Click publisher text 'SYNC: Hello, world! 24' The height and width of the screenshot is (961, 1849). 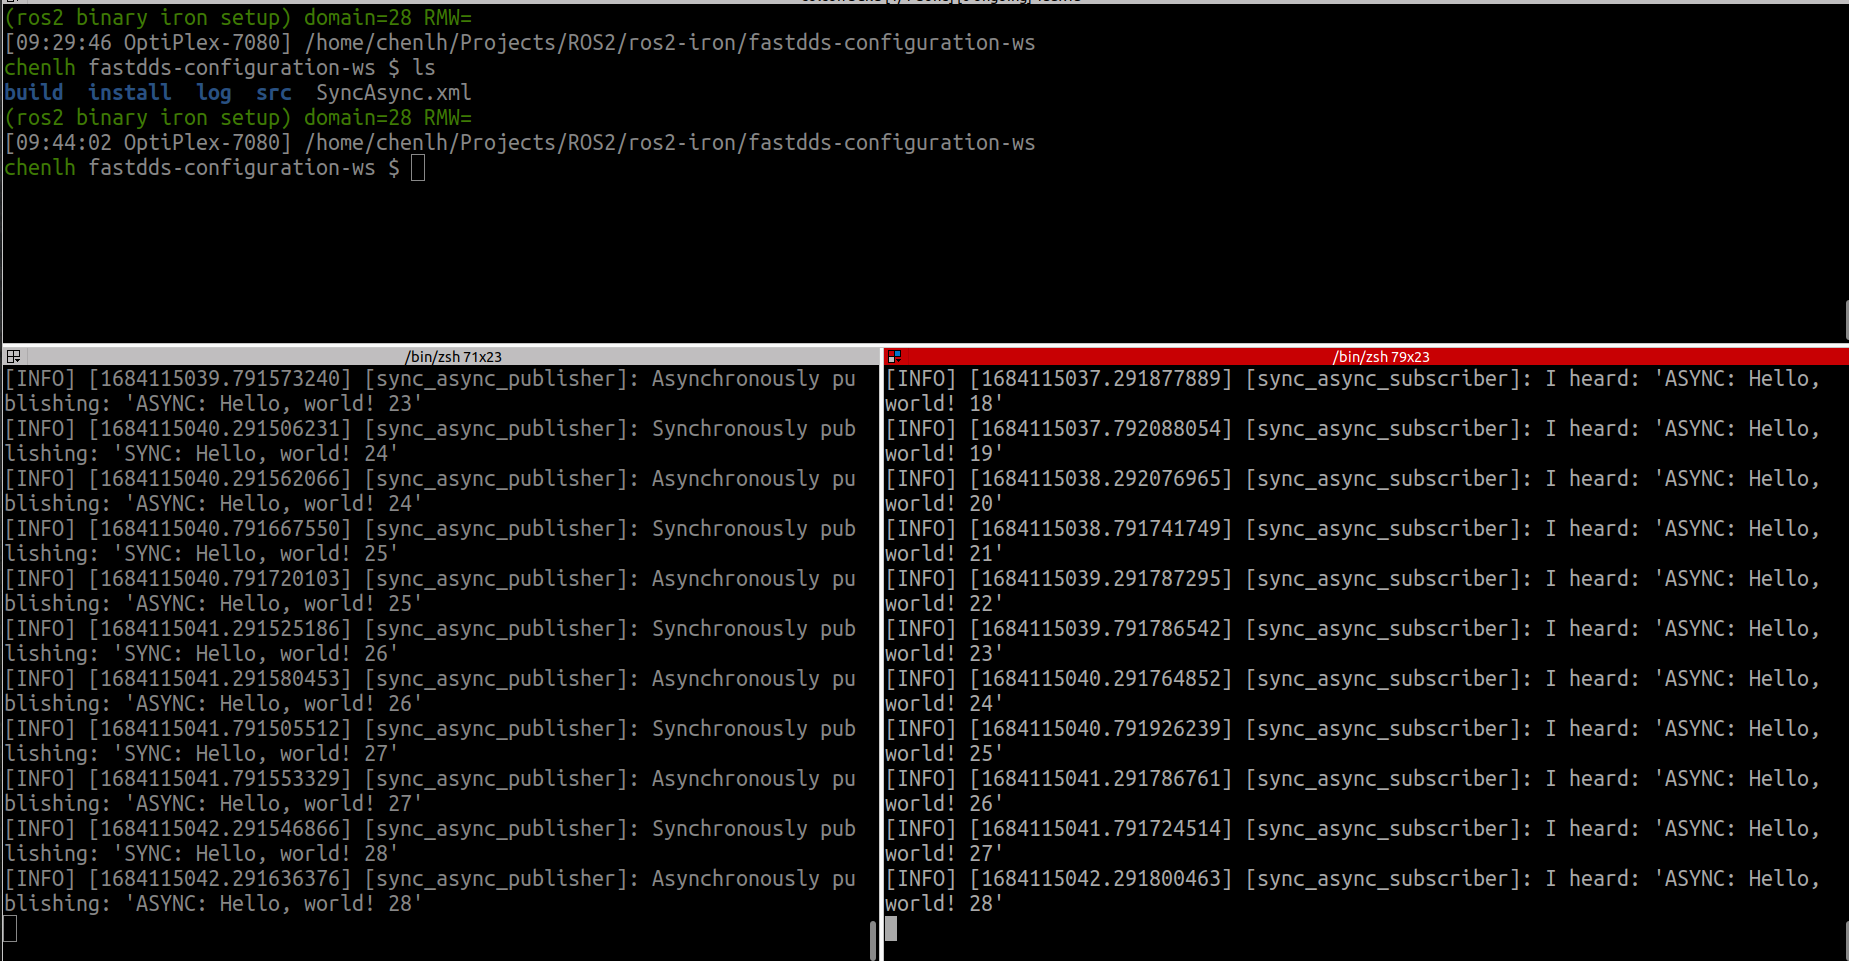pos(256,454)
